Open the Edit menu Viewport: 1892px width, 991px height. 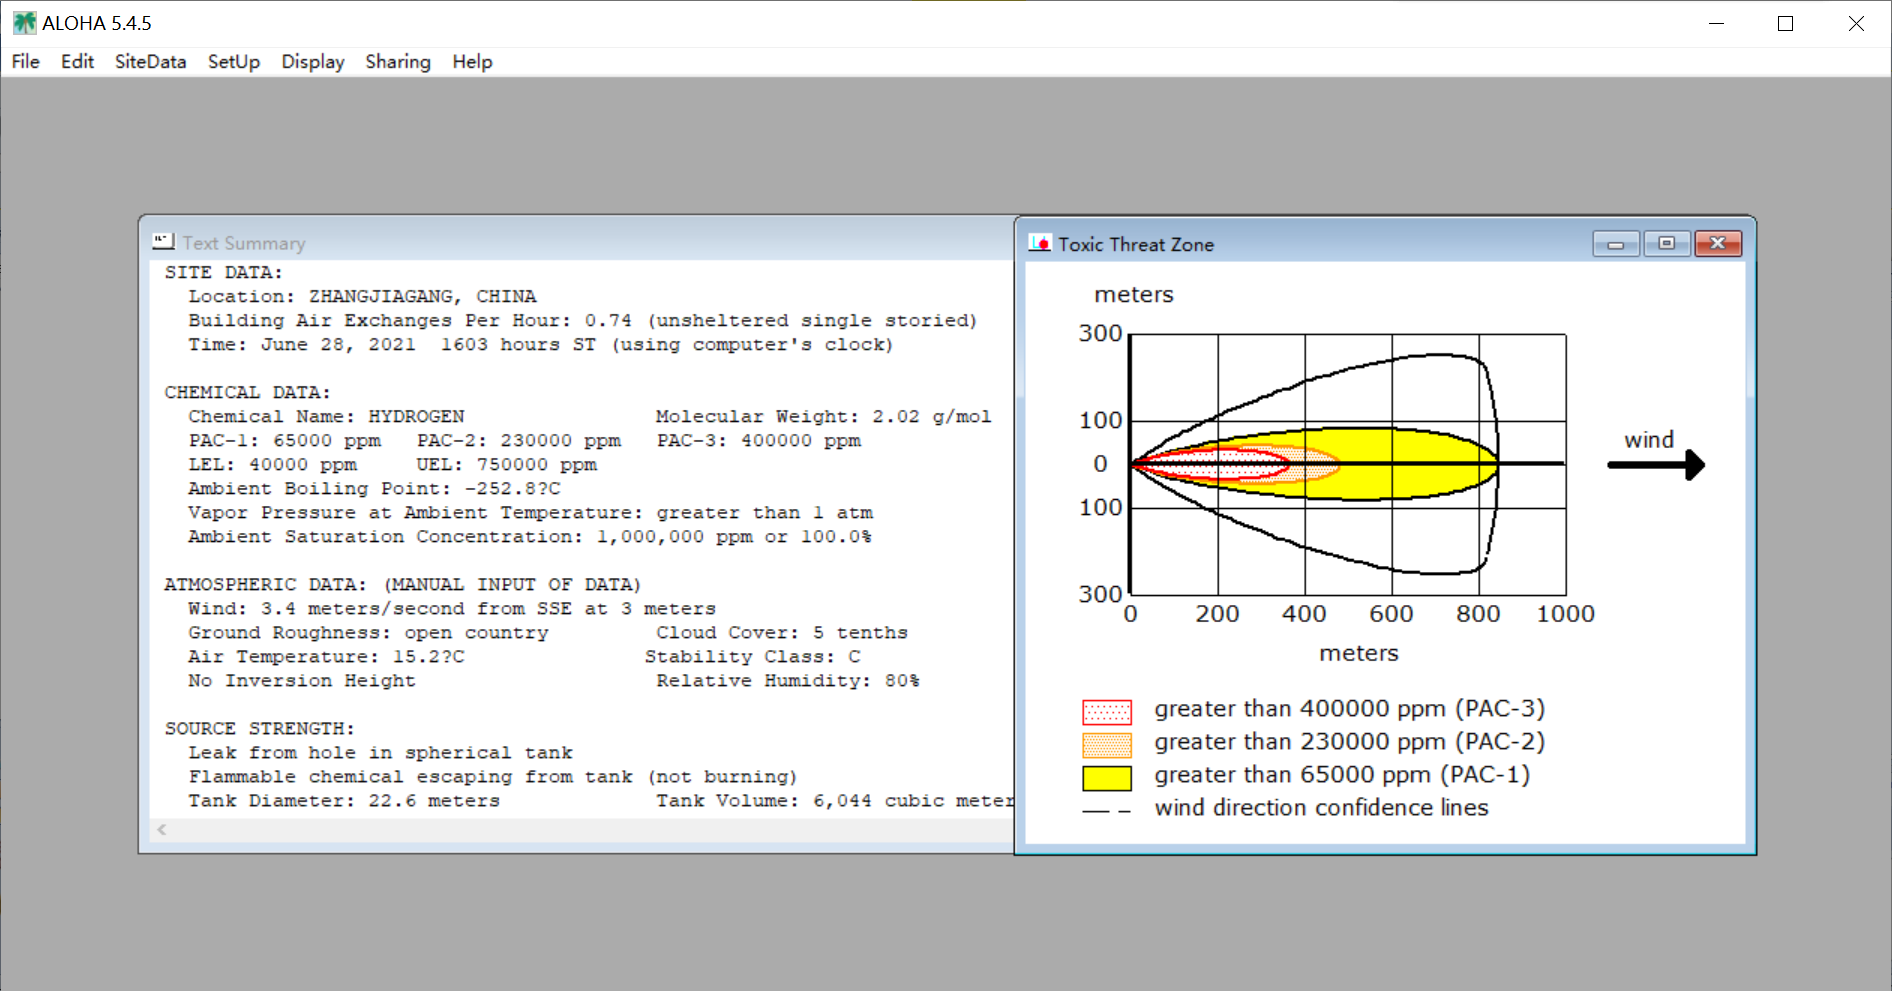[x=77, y=62]
